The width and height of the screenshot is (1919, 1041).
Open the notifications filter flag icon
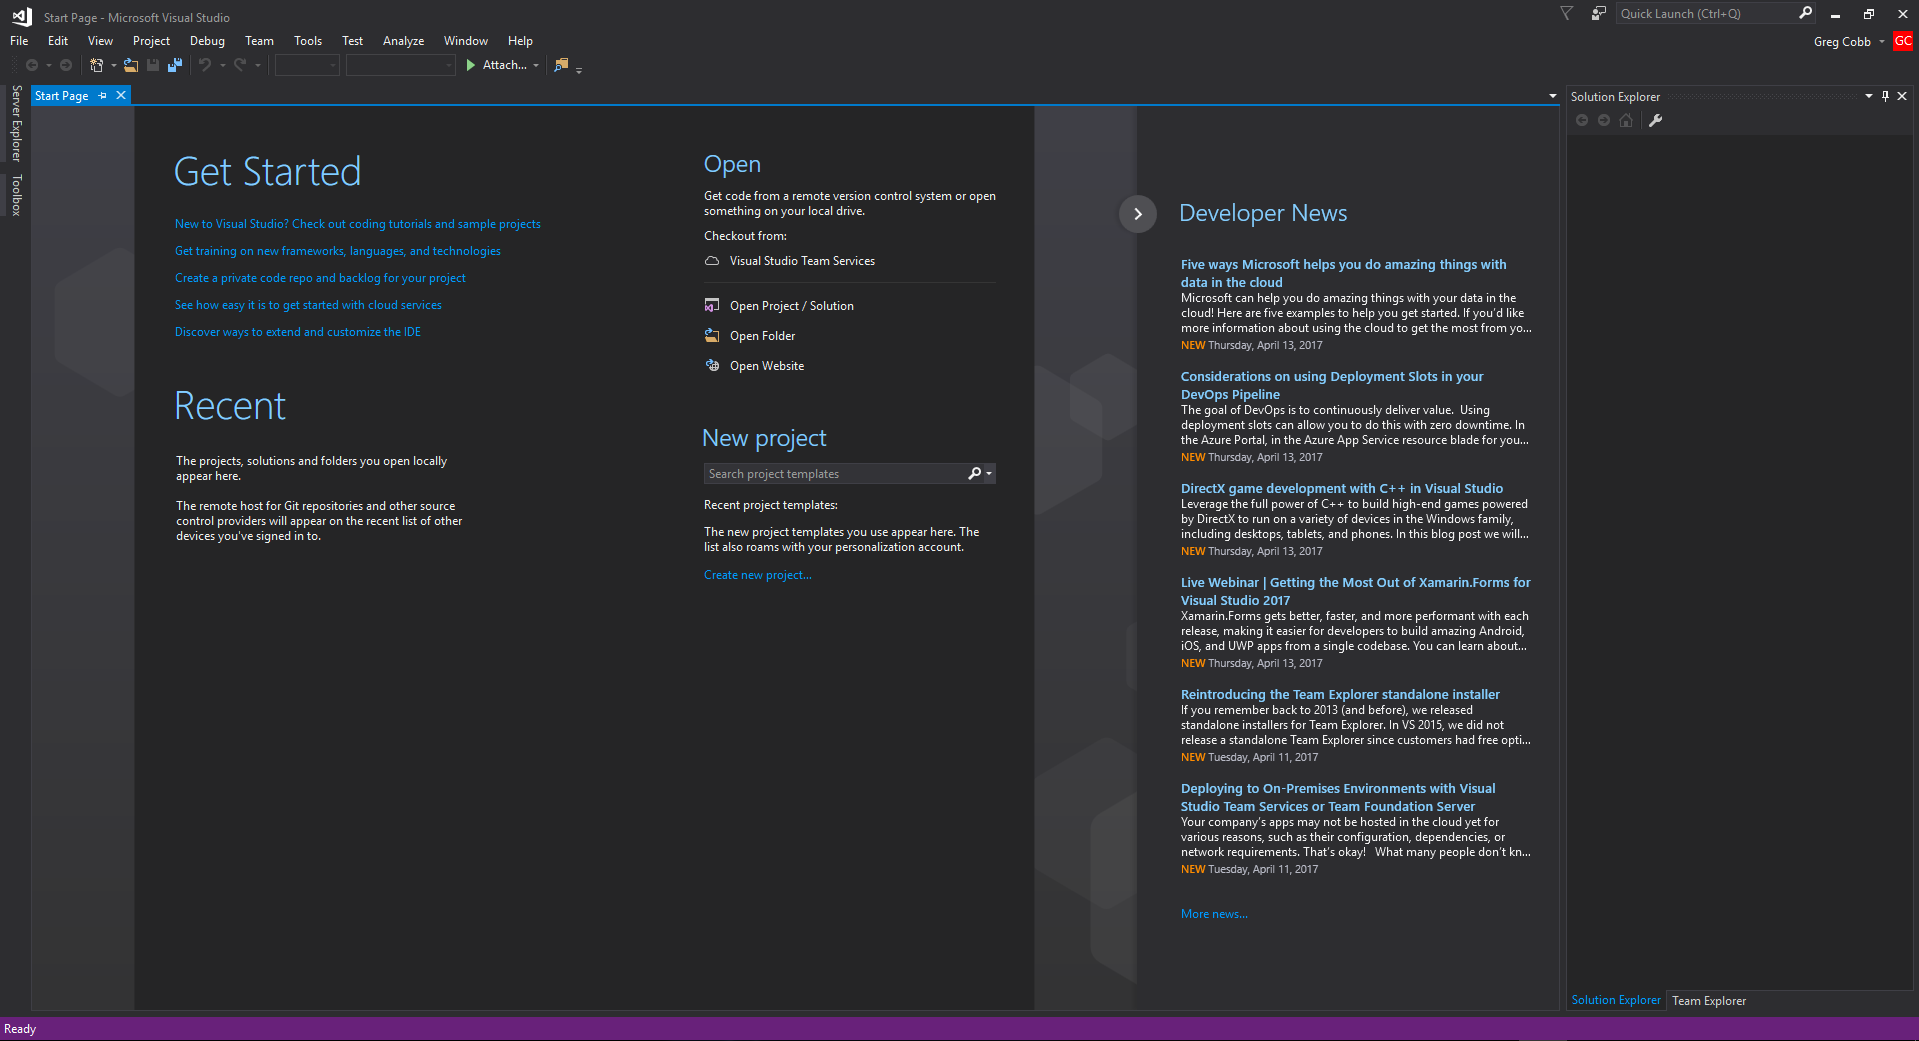pos(1567,13)
